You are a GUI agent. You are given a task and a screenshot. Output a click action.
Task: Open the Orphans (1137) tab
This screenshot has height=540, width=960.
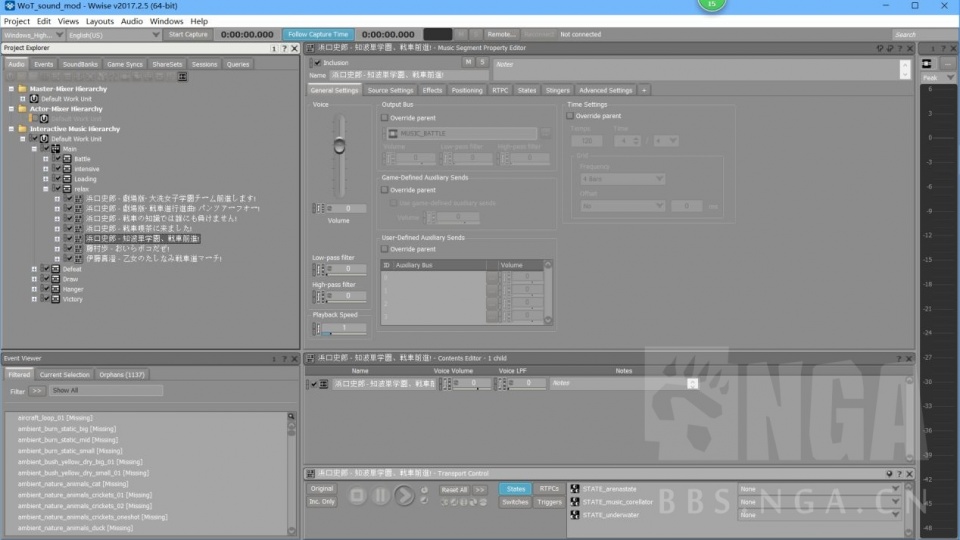pyautogui.click(x=122, y=375)
